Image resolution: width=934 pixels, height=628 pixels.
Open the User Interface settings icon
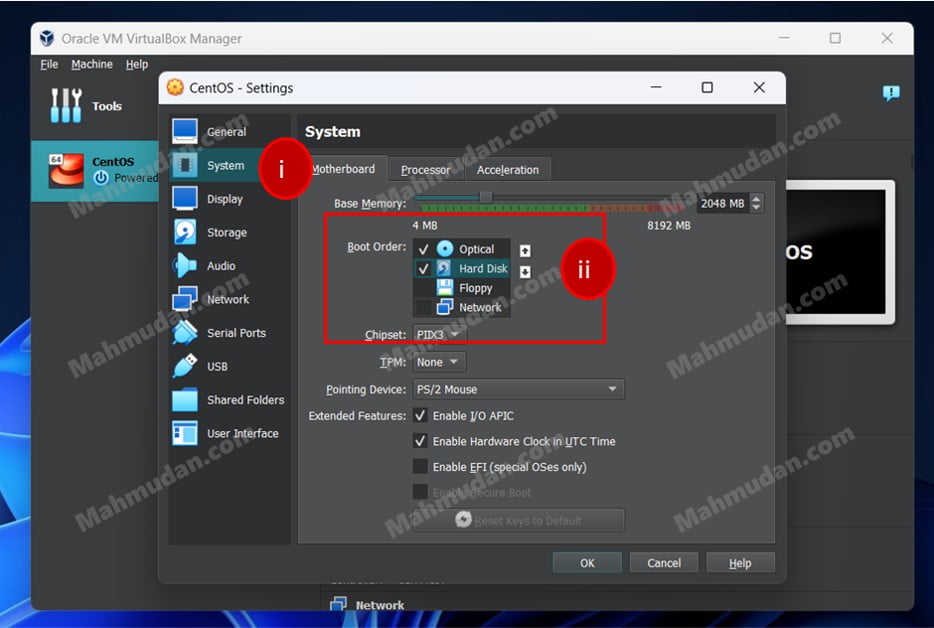click(185, 433)
